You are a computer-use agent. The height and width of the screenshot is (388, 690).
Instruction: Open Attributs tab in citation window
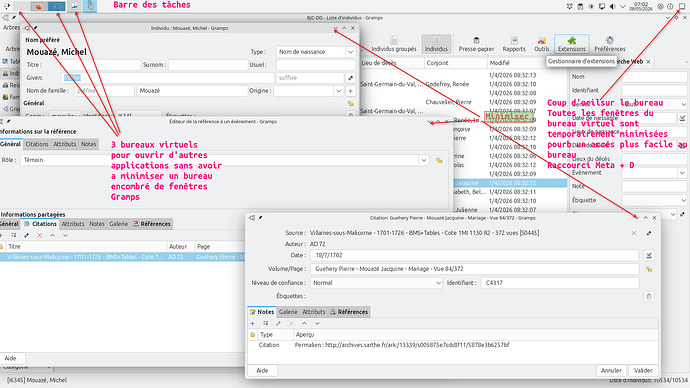click(313, 312)
